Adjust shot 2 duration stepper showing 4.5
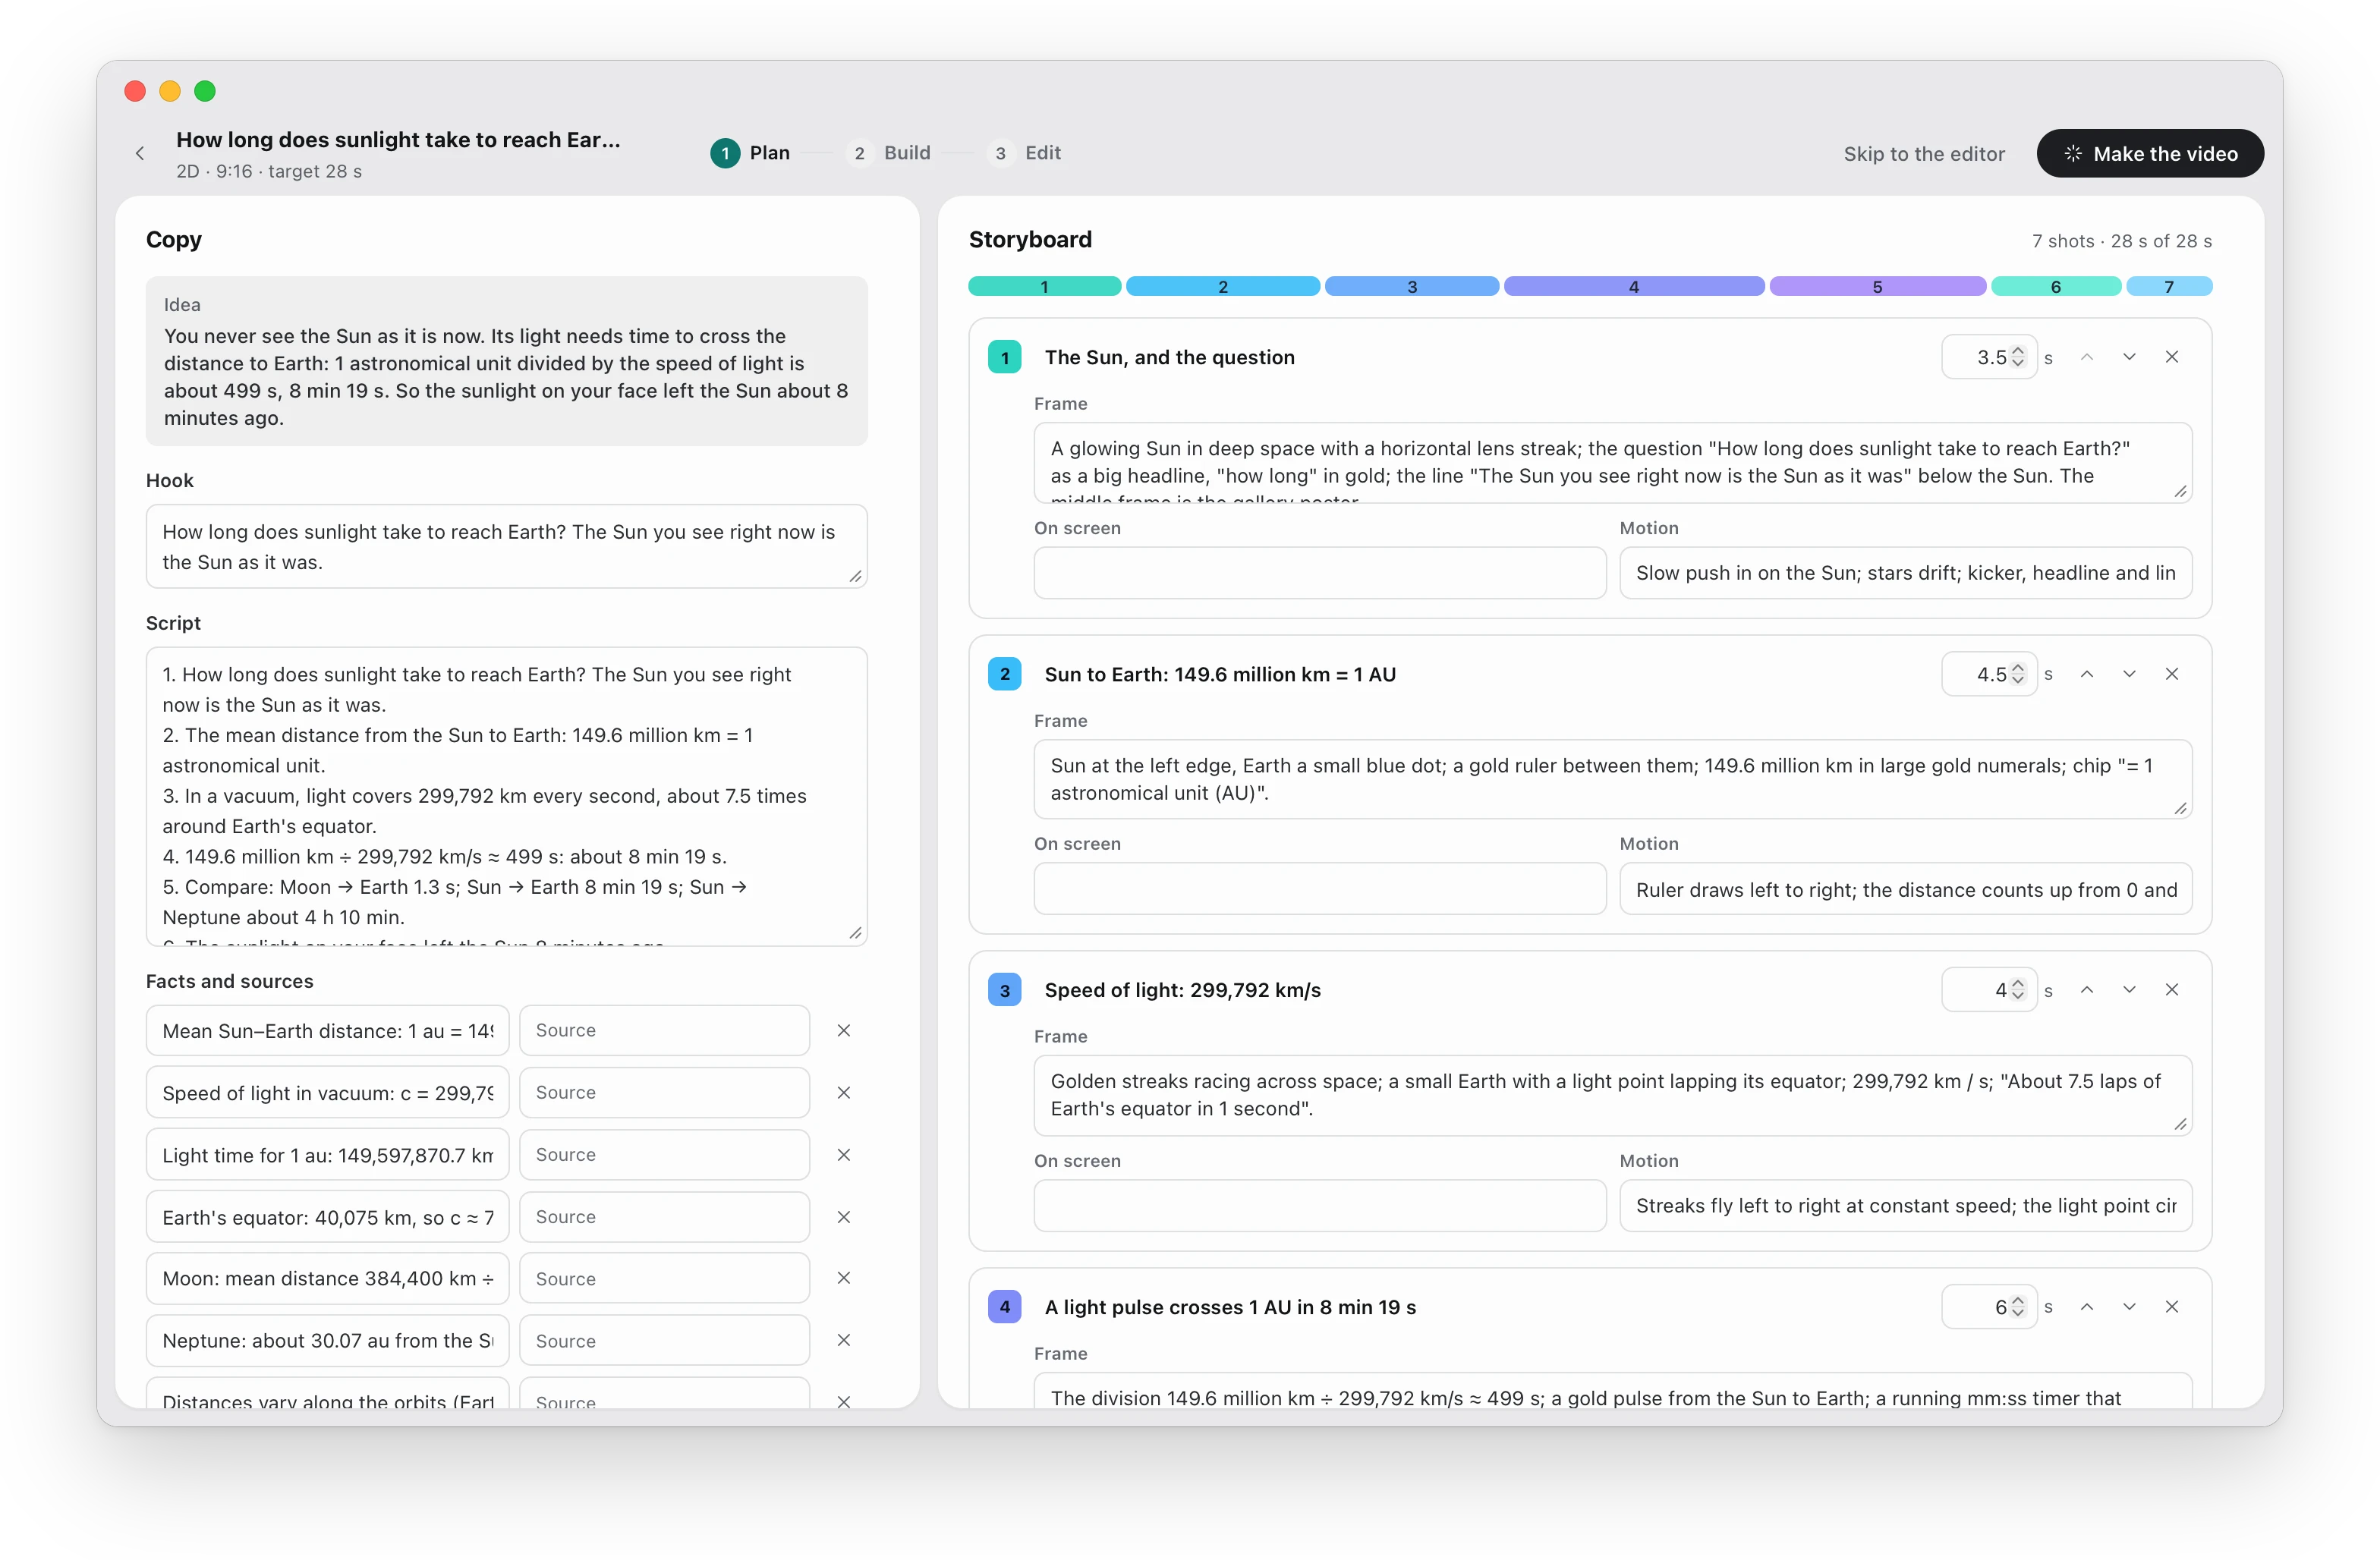 point(2017,674)
